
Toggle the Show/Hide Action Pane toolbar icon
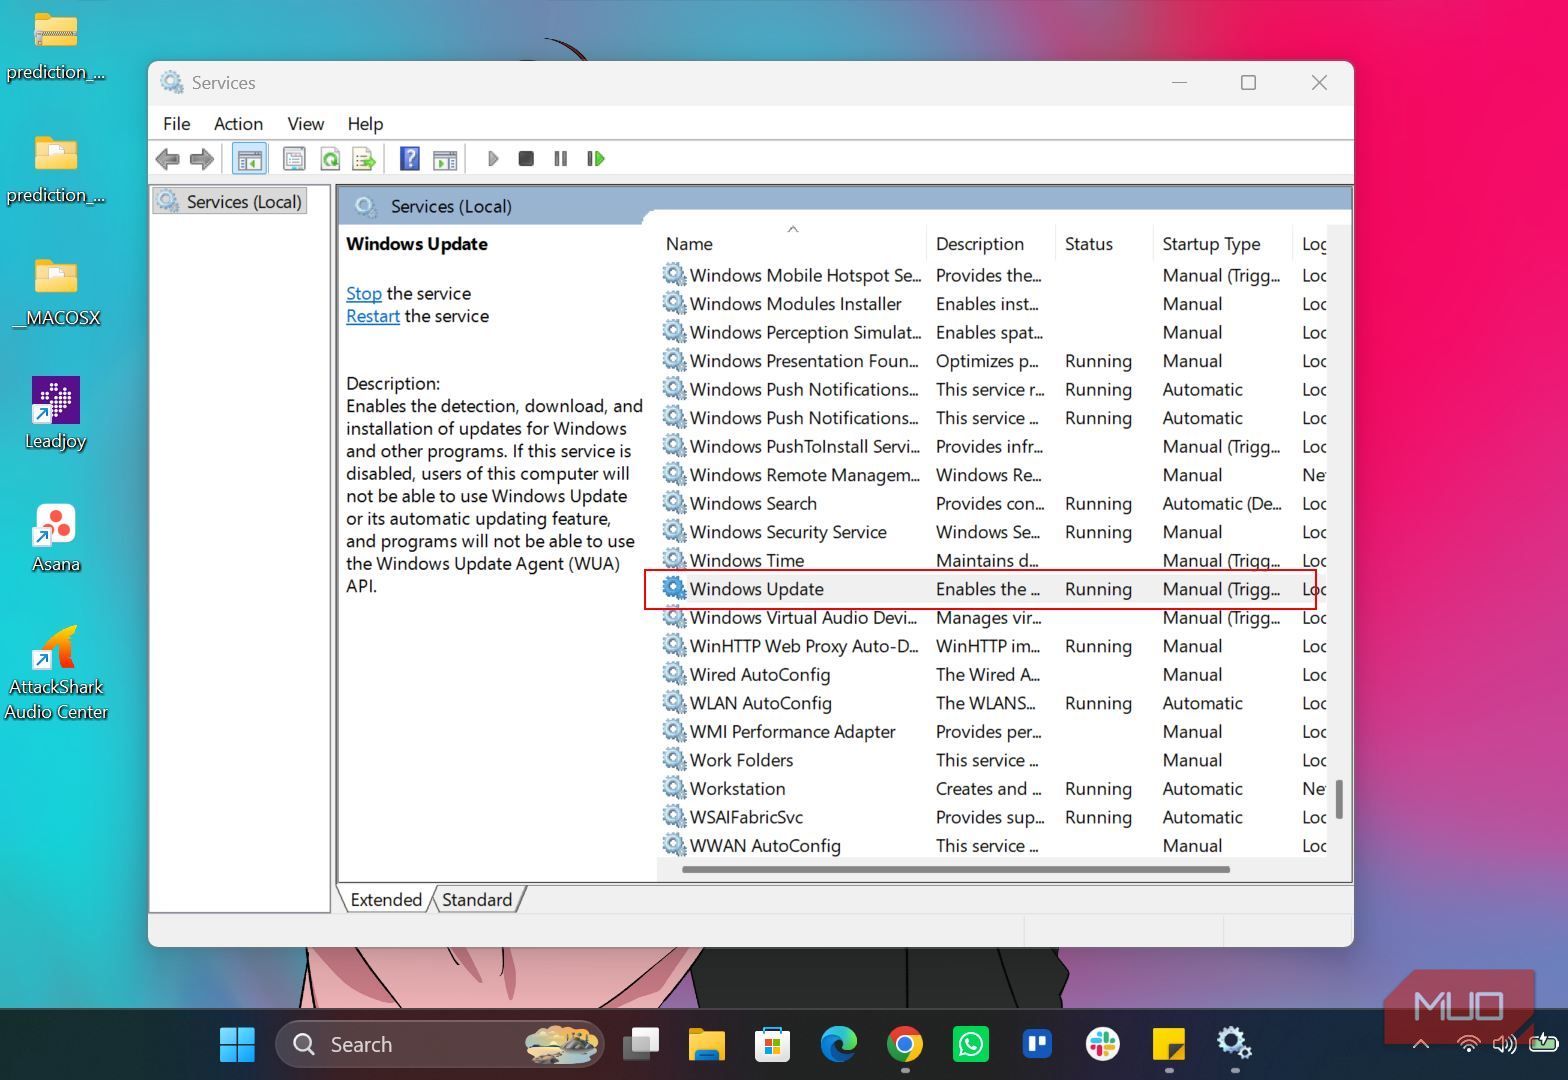pos(445,158)
